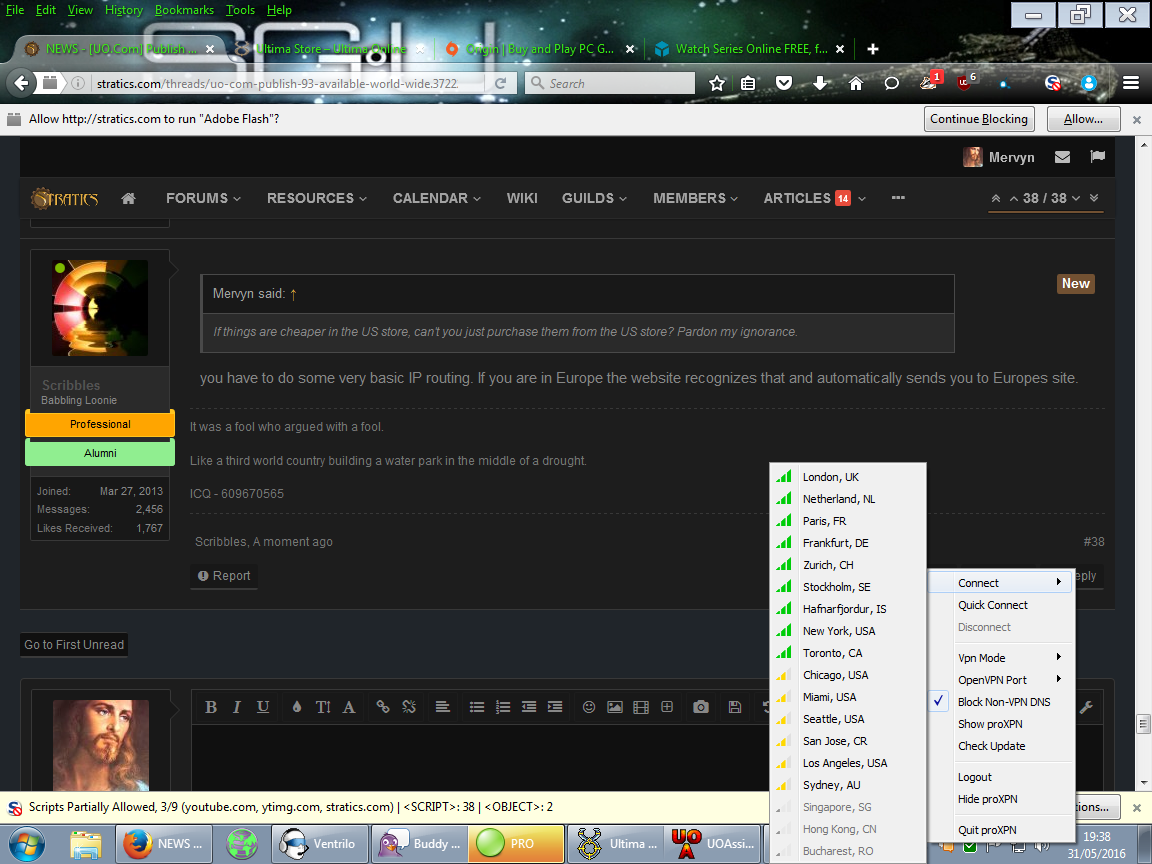The height and width of the screenshot is (864, 1152).
Task: Insert media with the film icon
Action: click(641, 707)
